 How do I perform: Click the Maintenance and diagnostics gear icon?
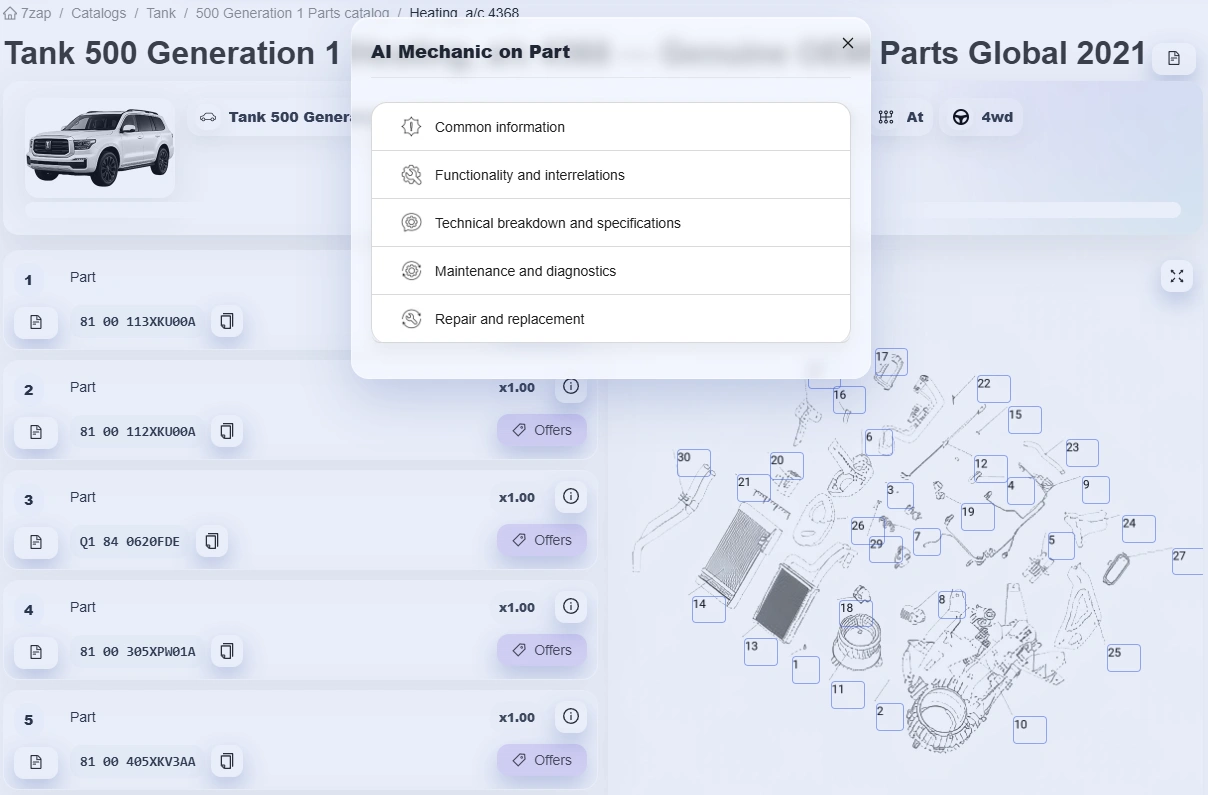[x=411, y=271]
